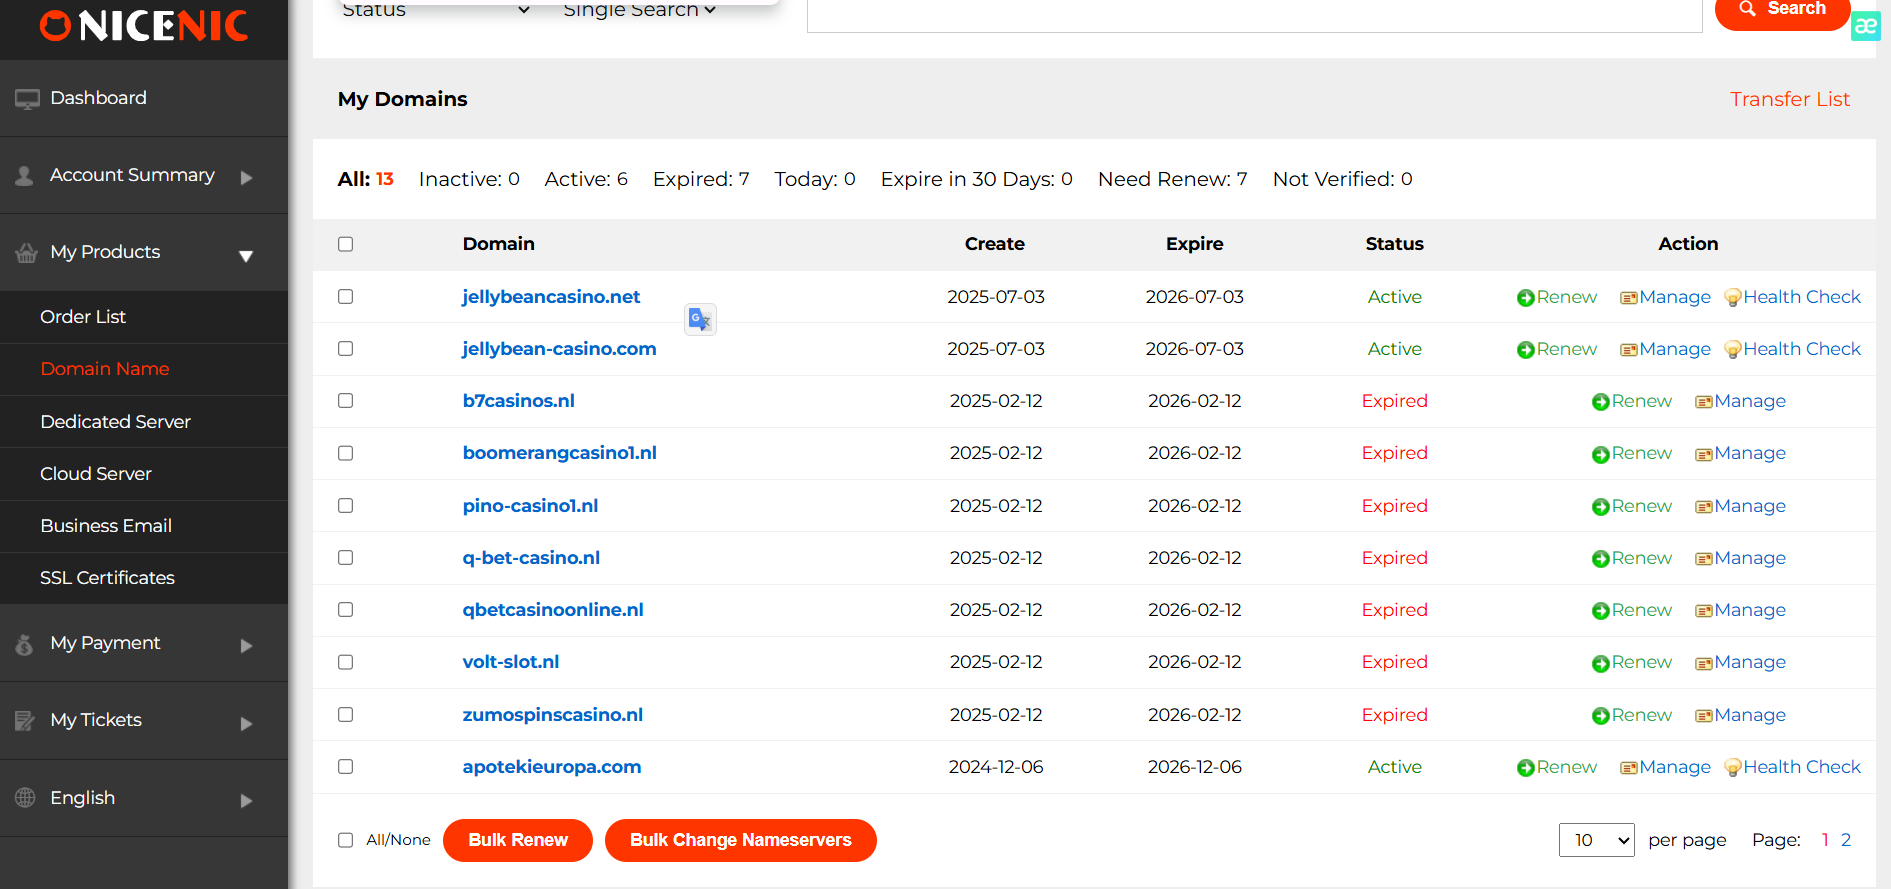Click the manage icon for b7casinos.nl
Image resolution: width=1891 pixels, height=889 pixels.
(x=1704, y=402)
